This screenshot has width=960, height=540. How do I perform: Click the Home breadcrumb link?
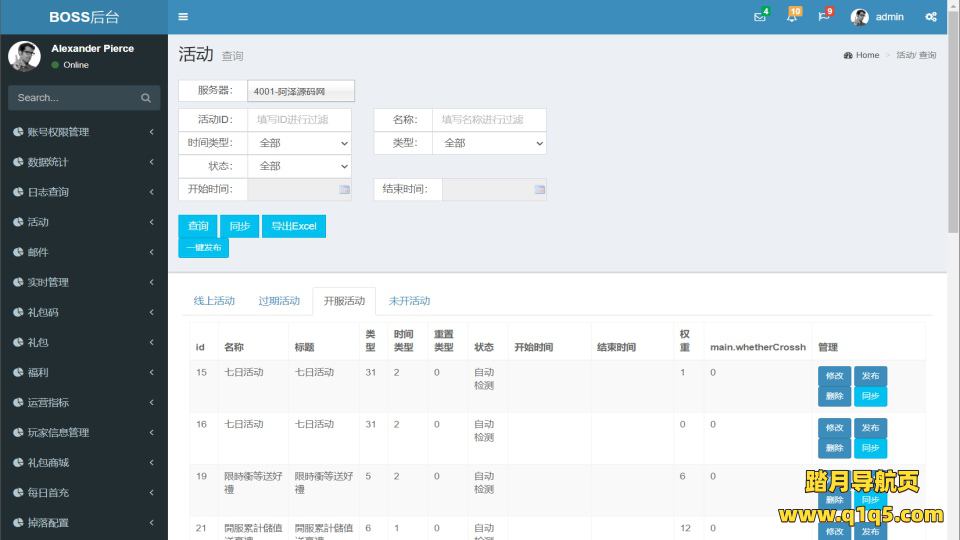866,55
